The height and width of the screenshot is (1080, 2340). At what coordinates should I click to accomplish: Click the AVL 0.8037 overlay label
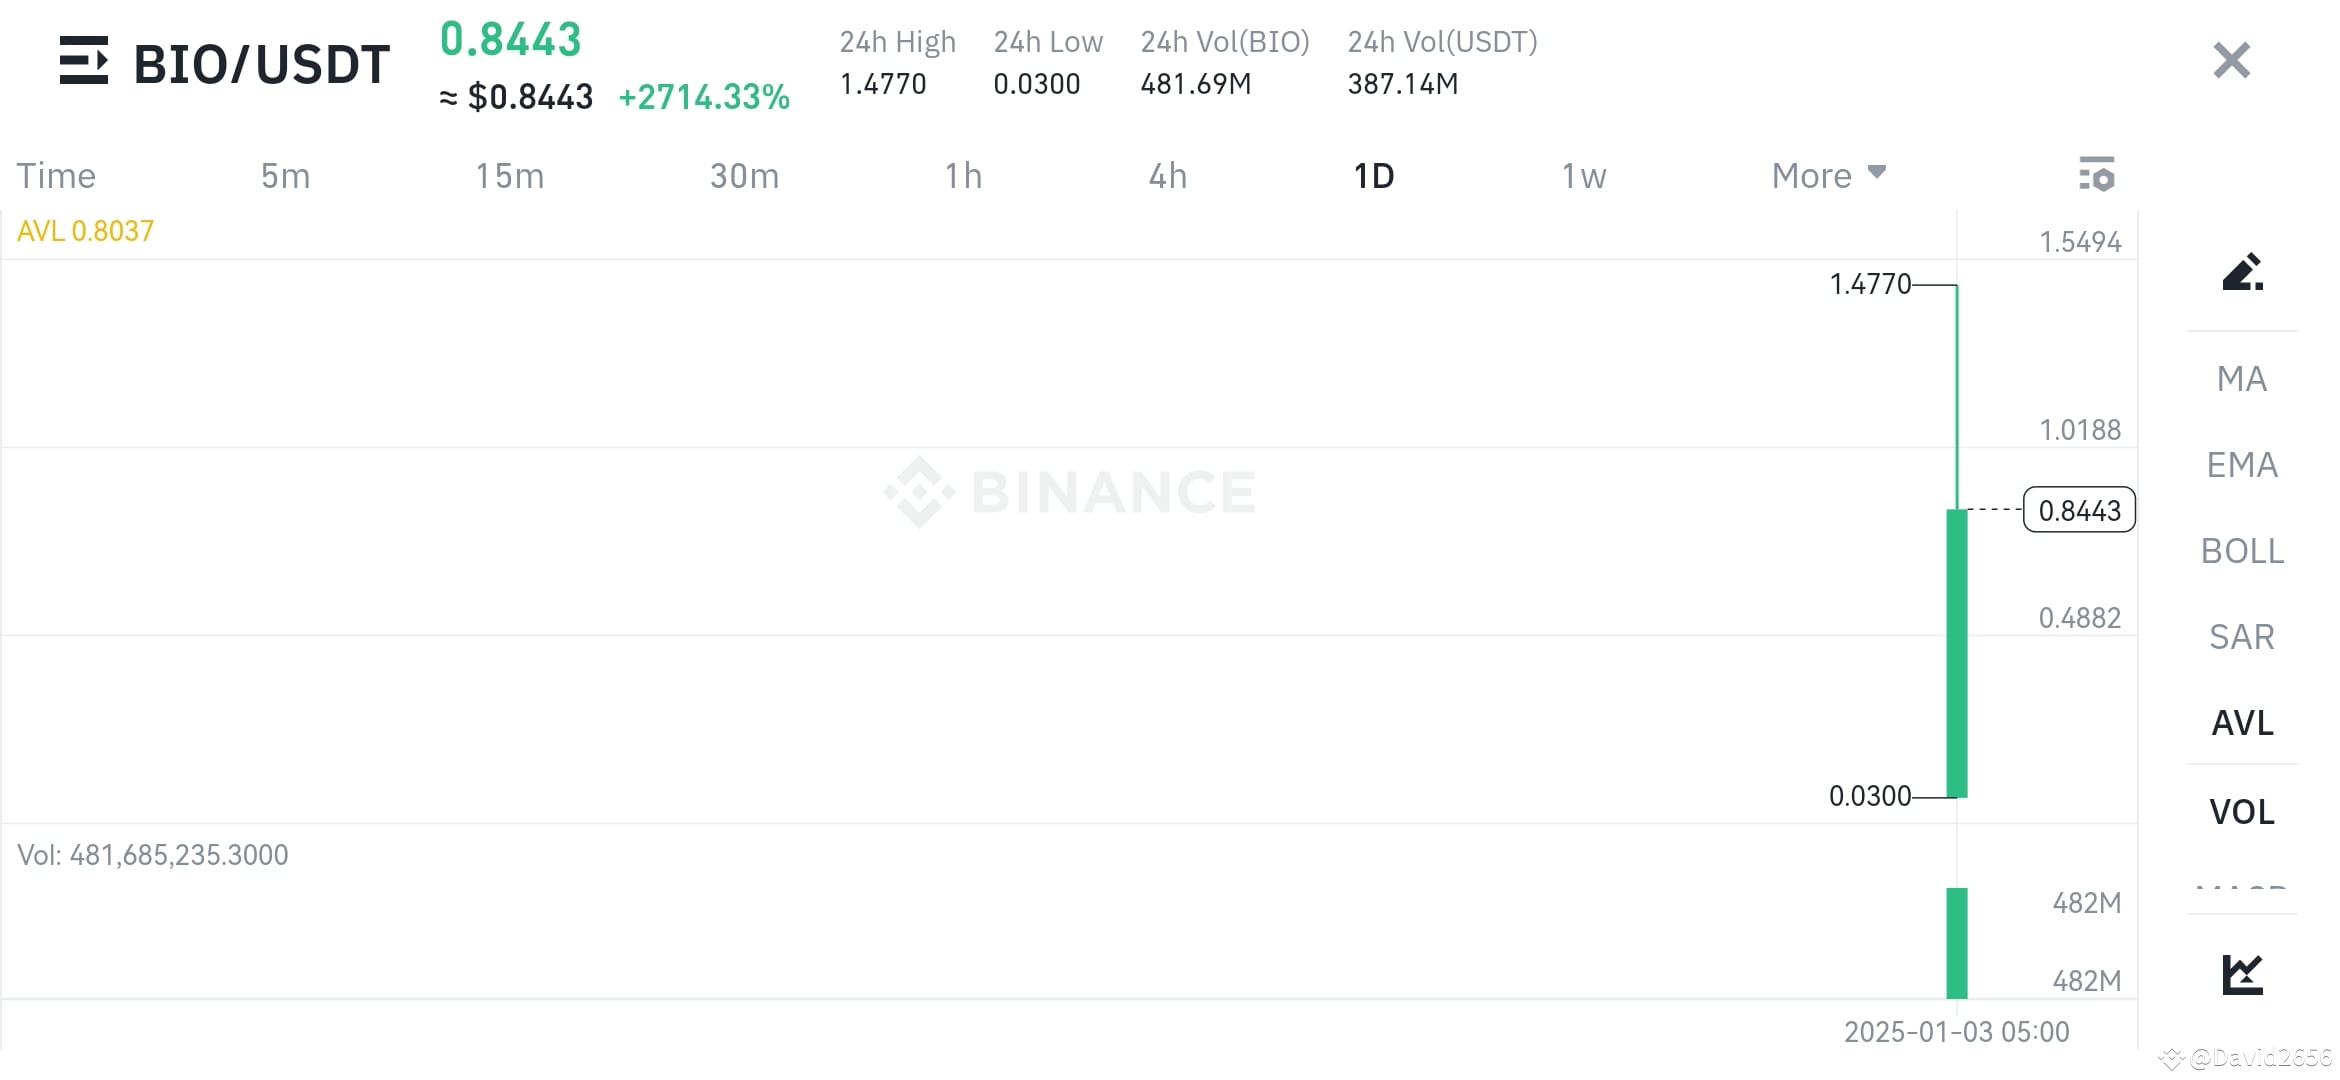[85, 230]
